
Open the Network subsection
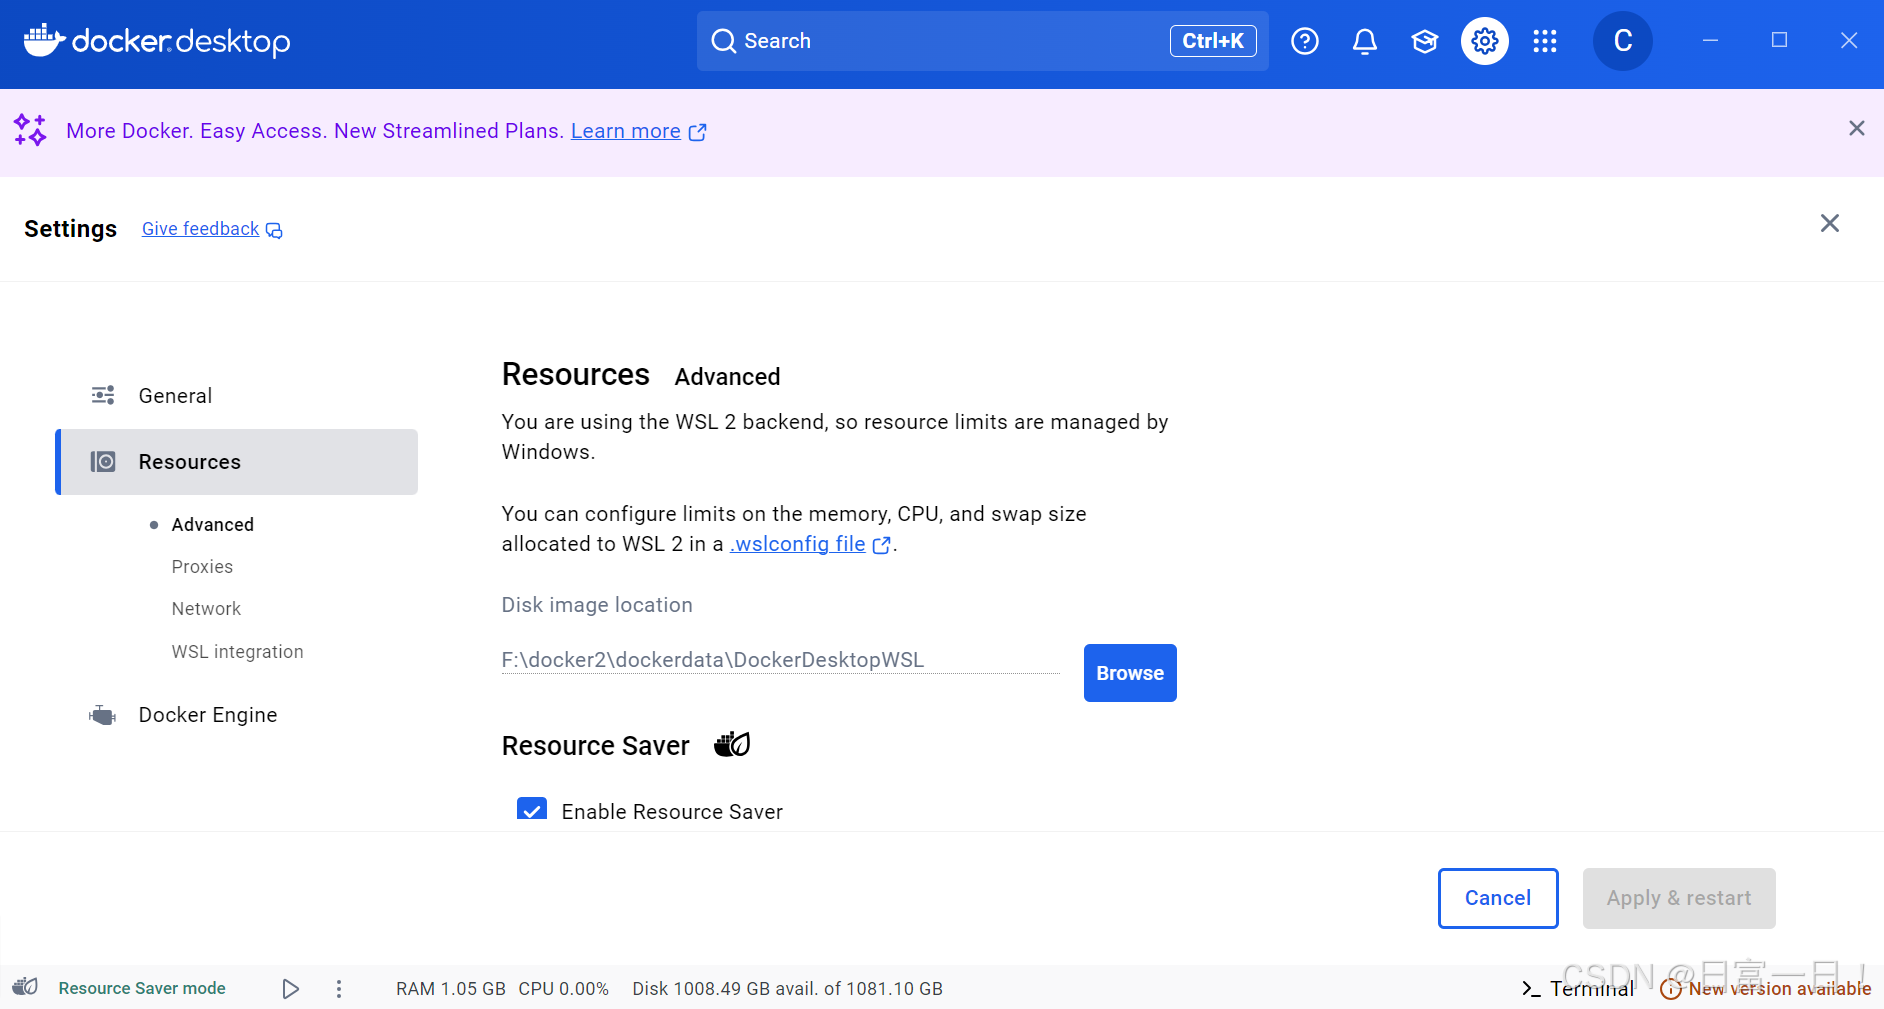click(x=206, y=608)
